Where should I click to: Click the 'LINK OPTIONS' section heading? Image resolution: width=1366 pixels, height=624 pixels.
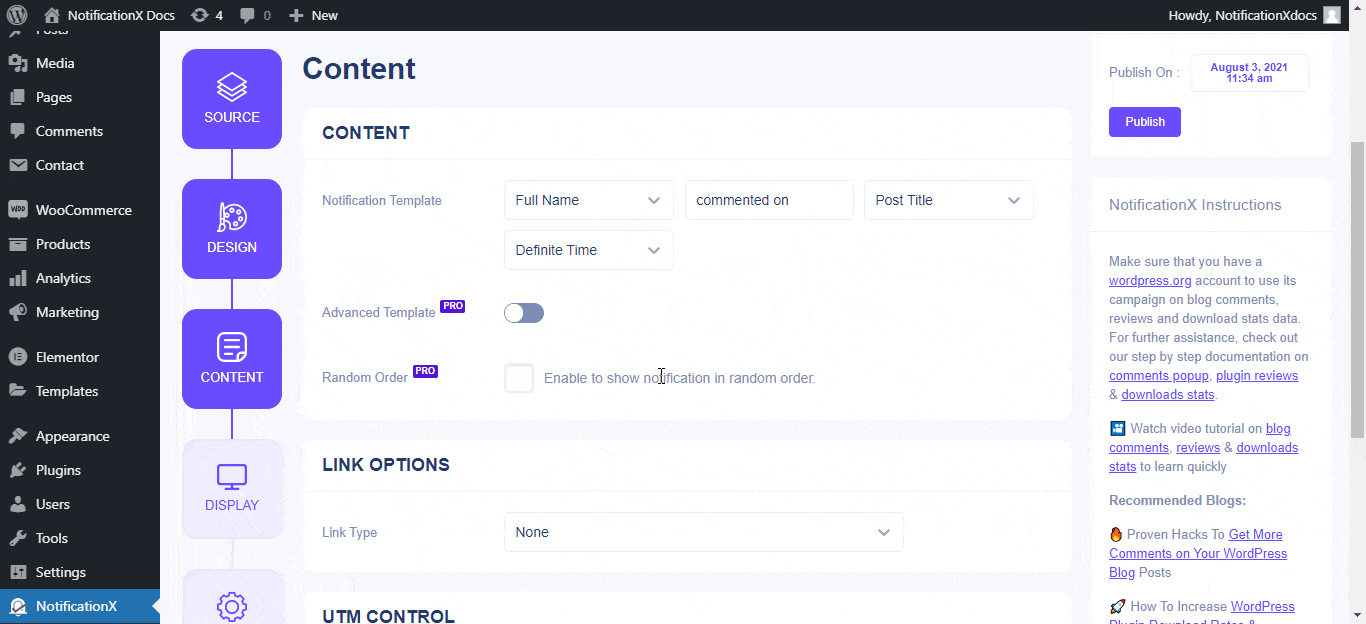(386, 465)
